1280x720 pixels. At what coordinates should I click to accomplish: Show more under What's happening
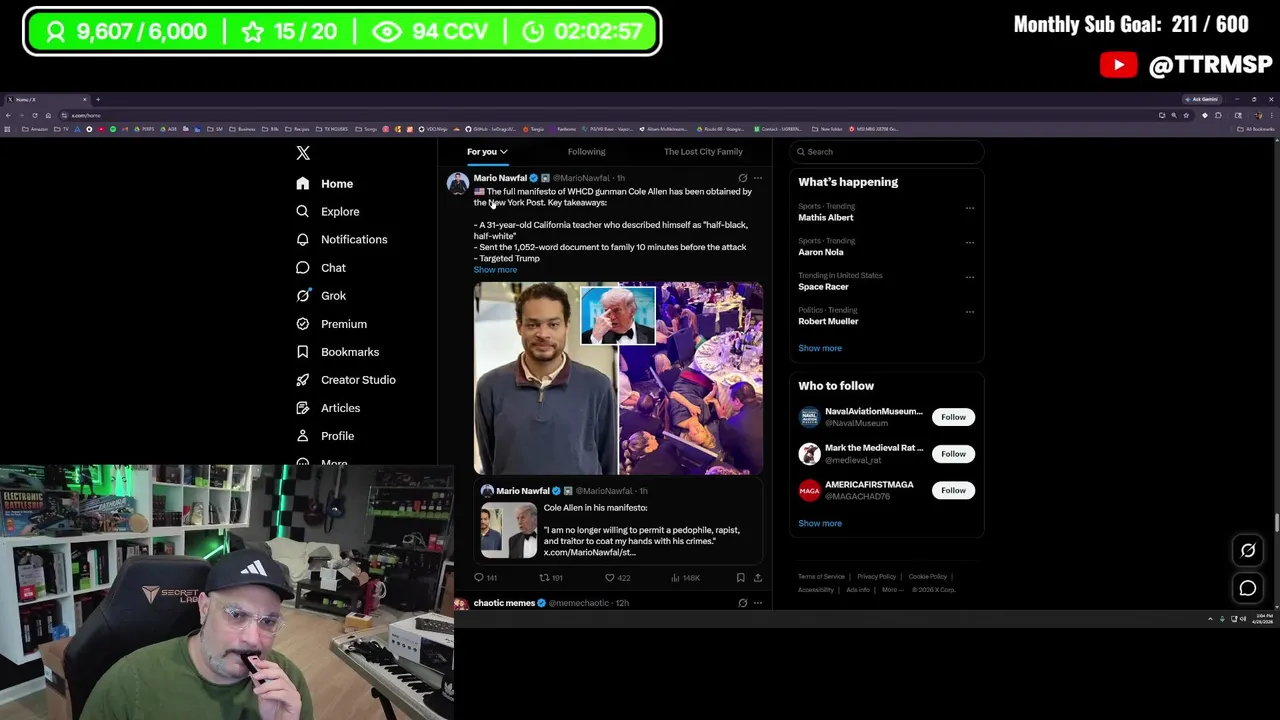[x=820, y=348]
